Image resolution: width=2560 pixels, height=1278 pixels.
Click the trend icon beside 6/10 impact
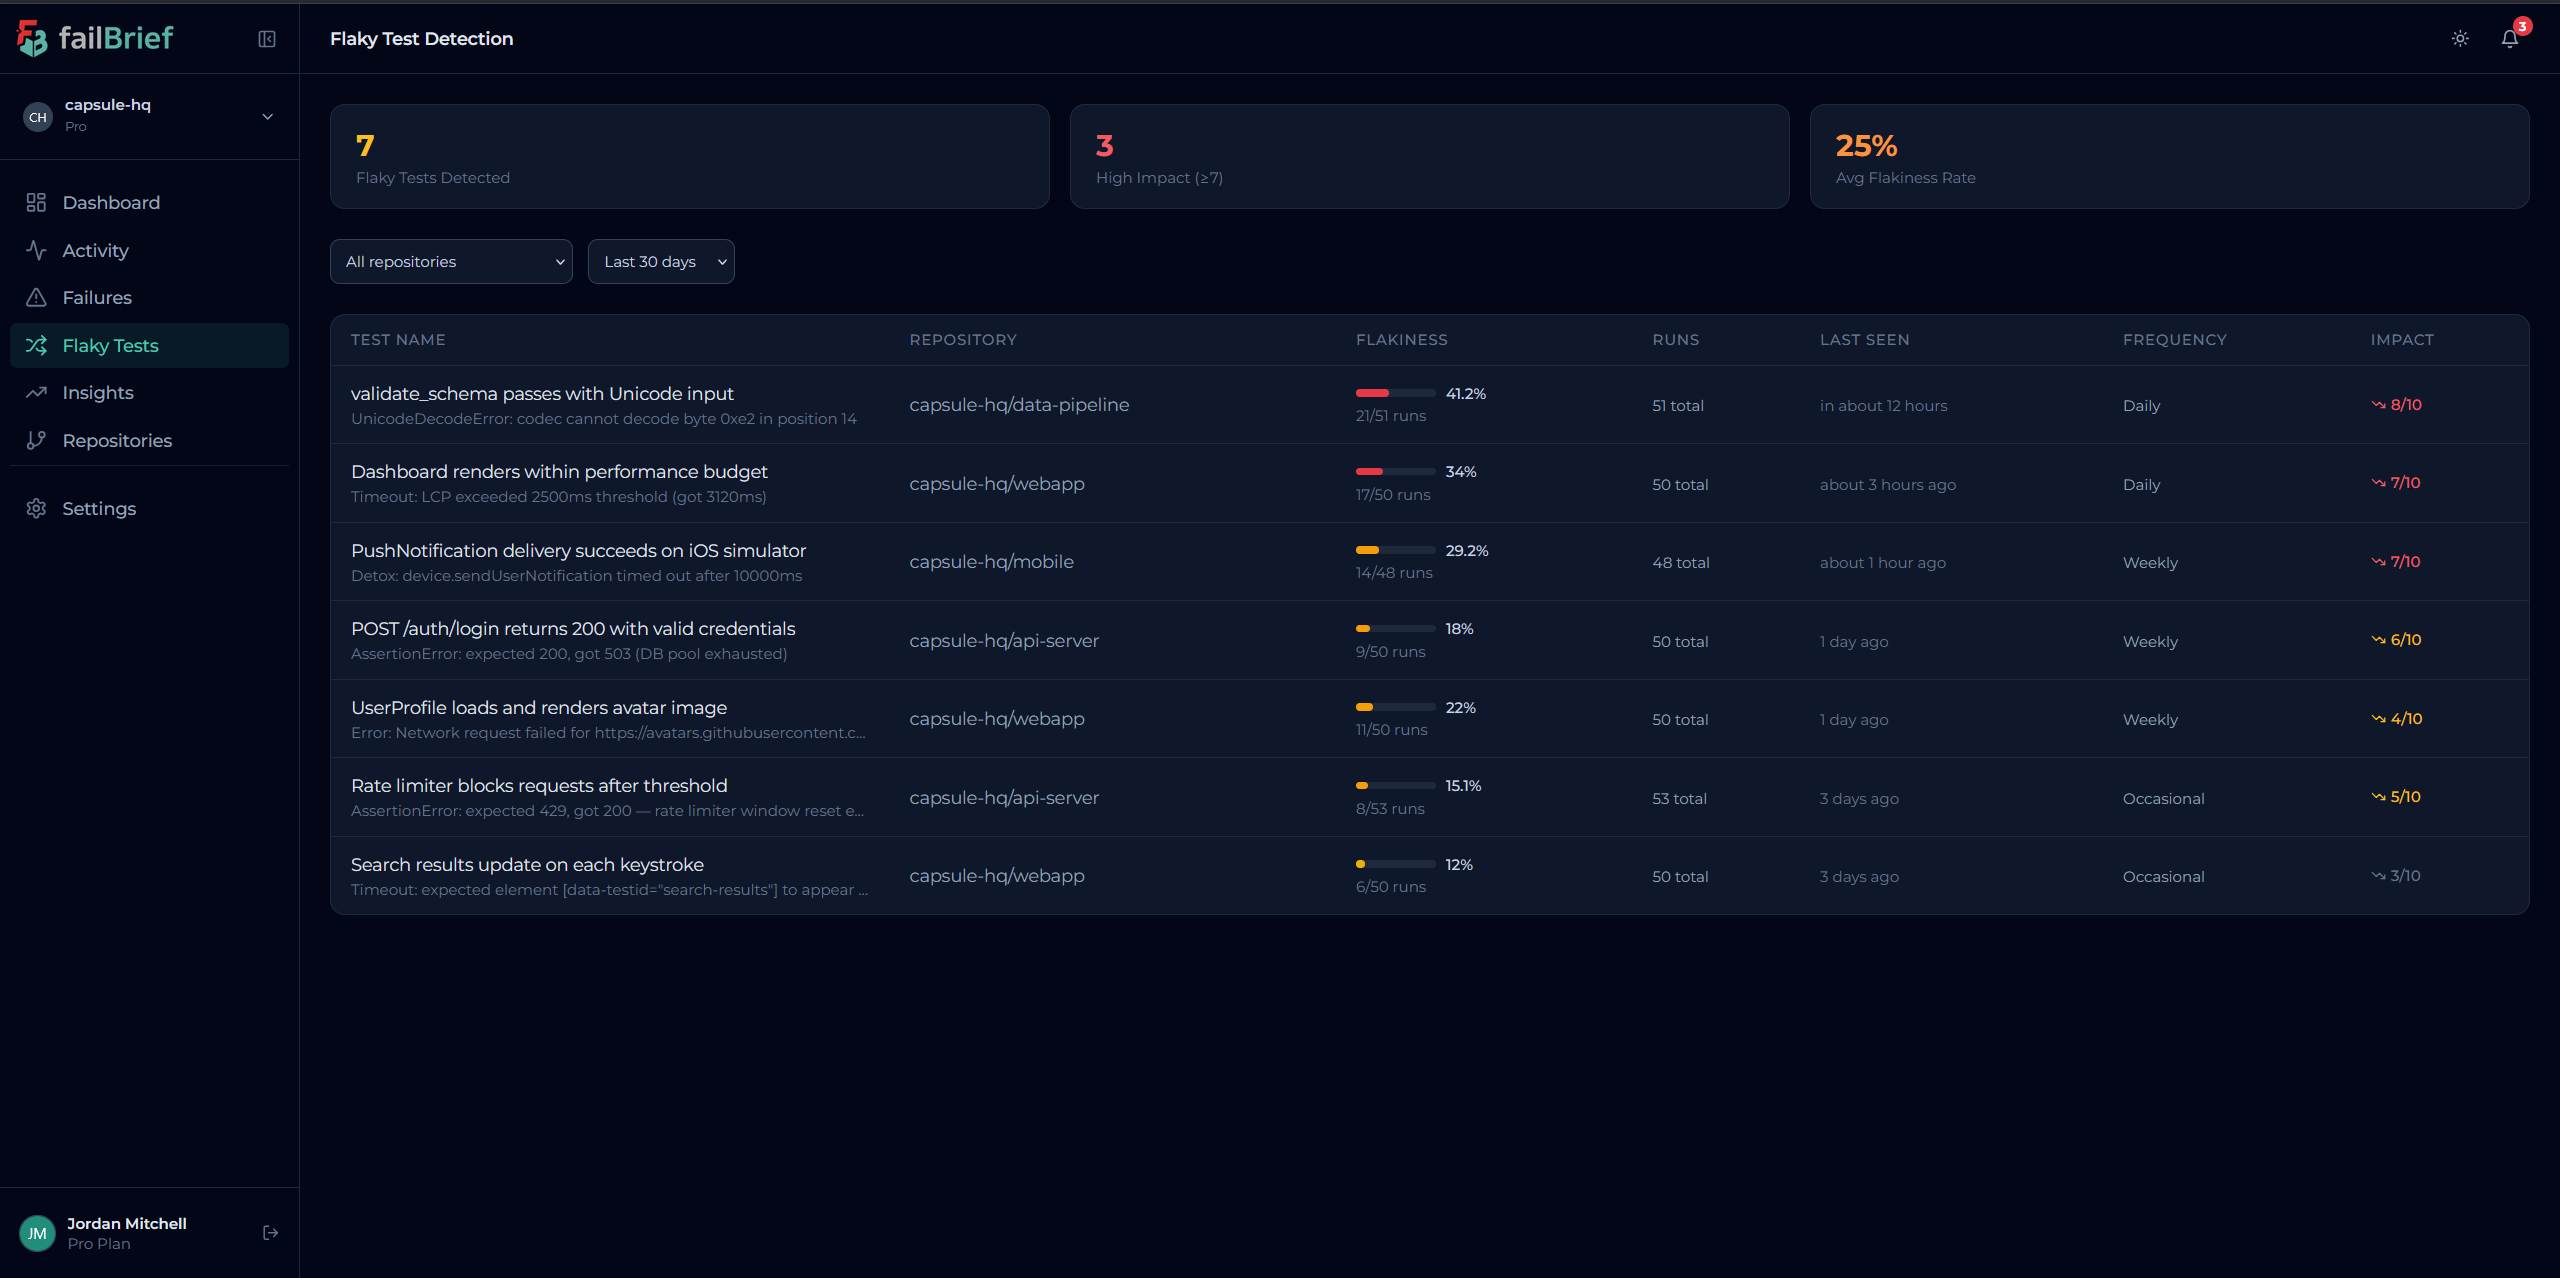(x=2378, y=640)
